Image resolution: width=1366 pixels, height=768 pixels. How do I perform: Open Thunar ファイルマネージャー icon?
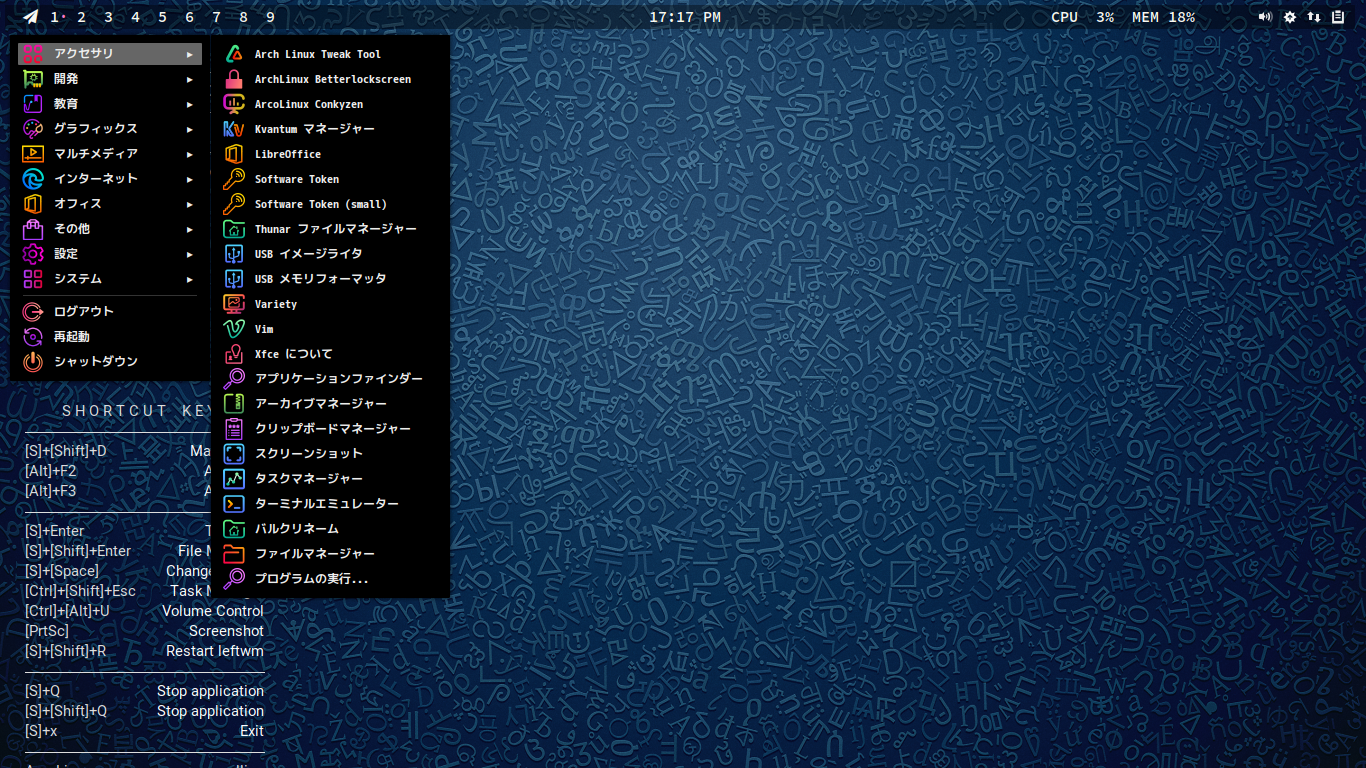pos(234,229)
